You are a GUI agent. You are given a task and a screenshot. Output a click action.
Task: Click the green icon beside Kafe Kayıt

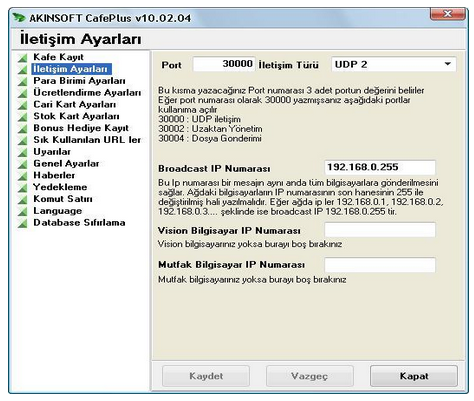point(23,58)
